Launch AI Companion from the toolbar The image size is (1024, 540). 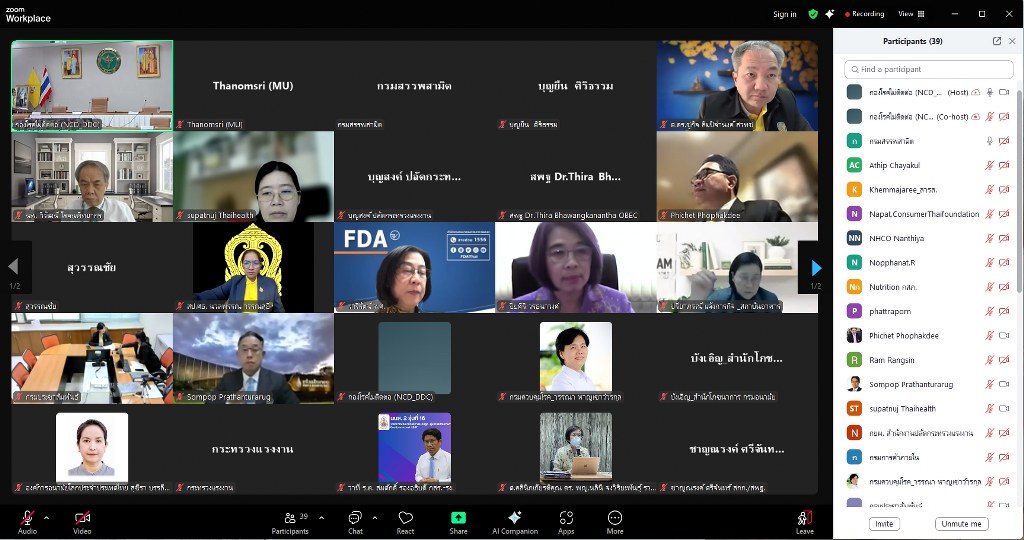515,522
